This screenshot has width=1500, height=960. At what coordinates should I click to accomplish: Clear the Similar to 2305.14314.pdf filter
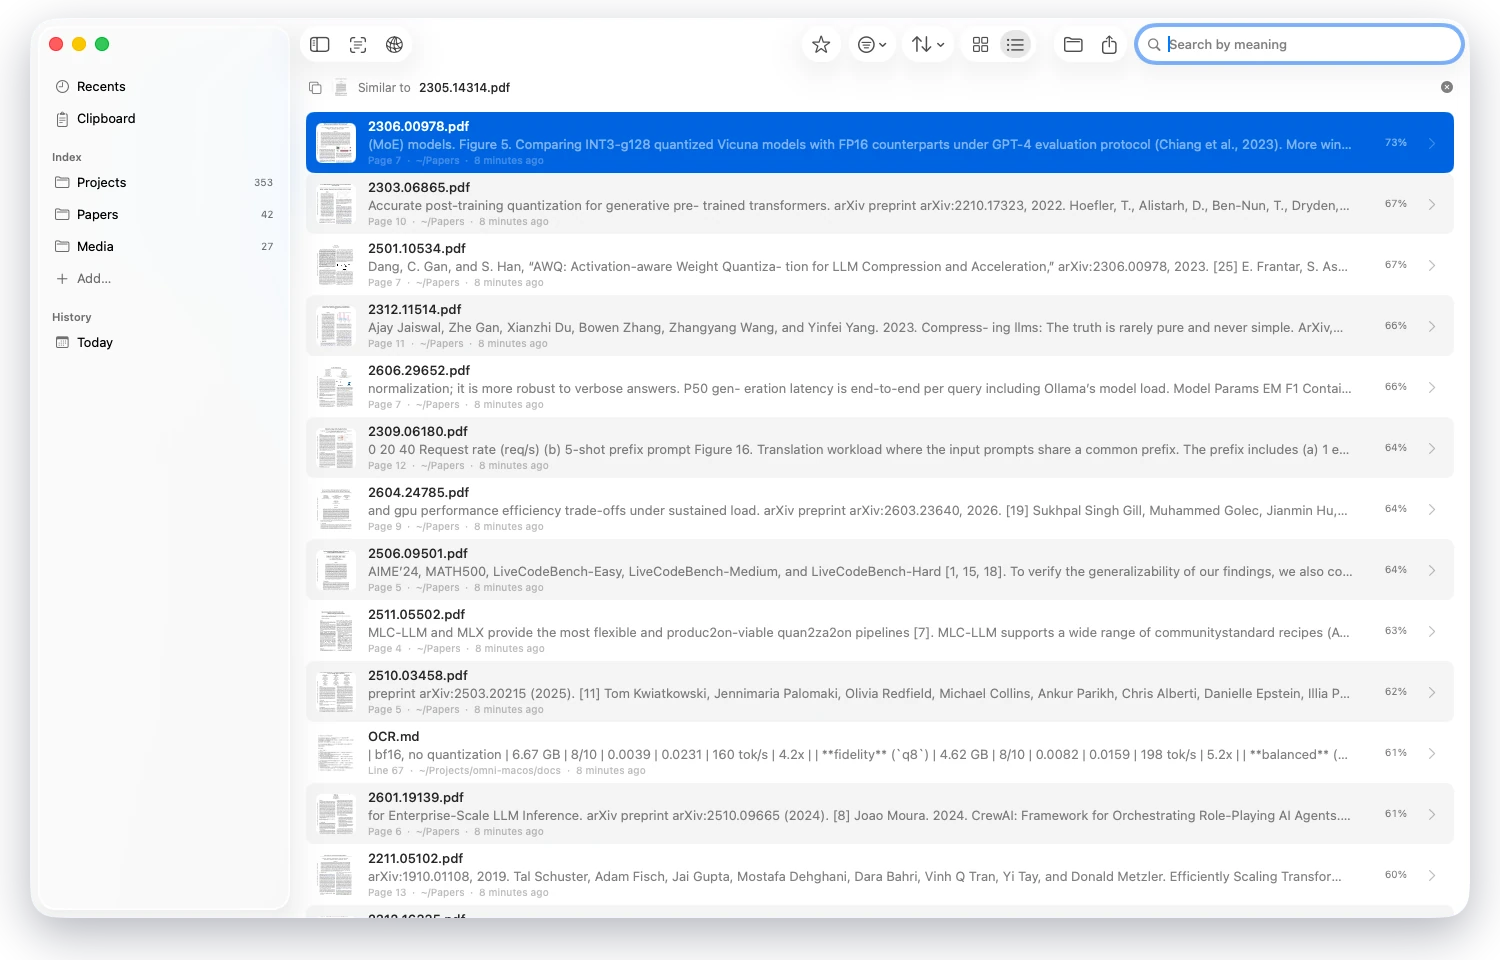tap(1447, 87)
